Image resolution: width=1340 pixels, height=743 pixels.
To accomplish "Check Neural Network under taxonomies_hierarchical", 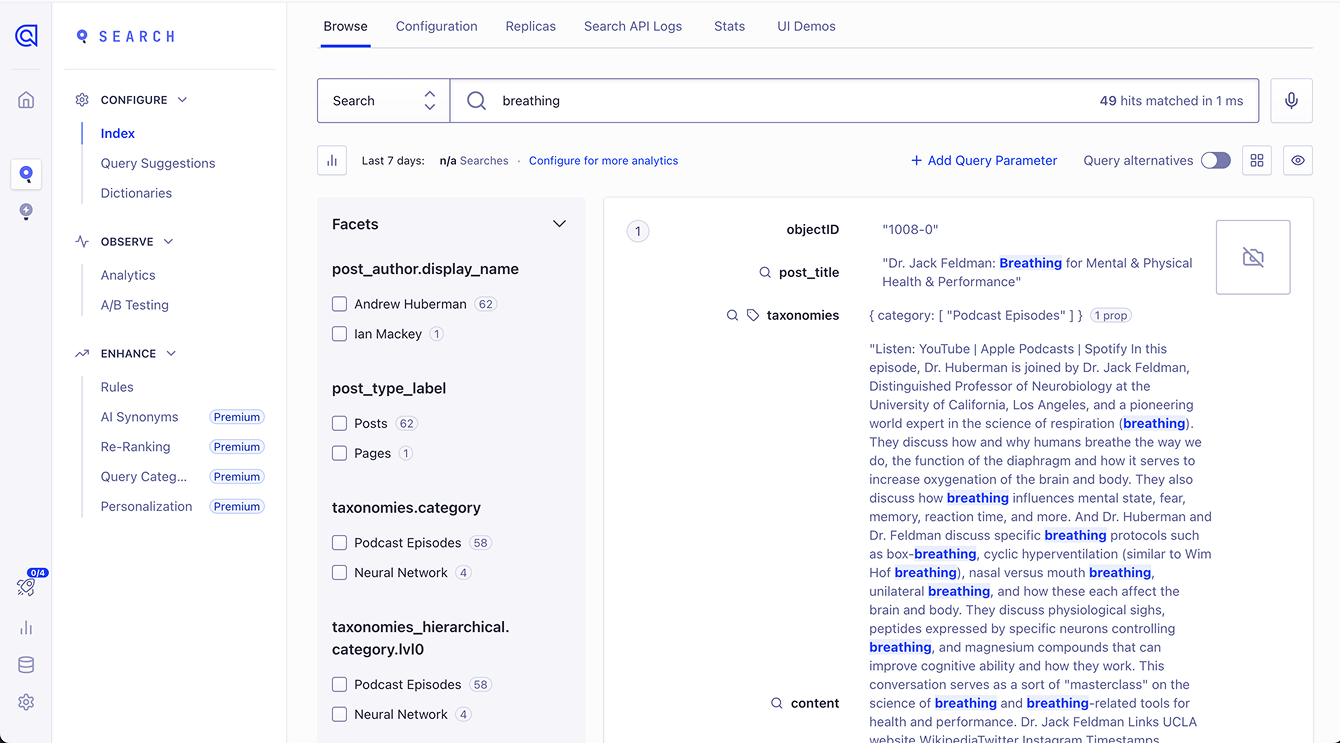I will coord(340,715).
